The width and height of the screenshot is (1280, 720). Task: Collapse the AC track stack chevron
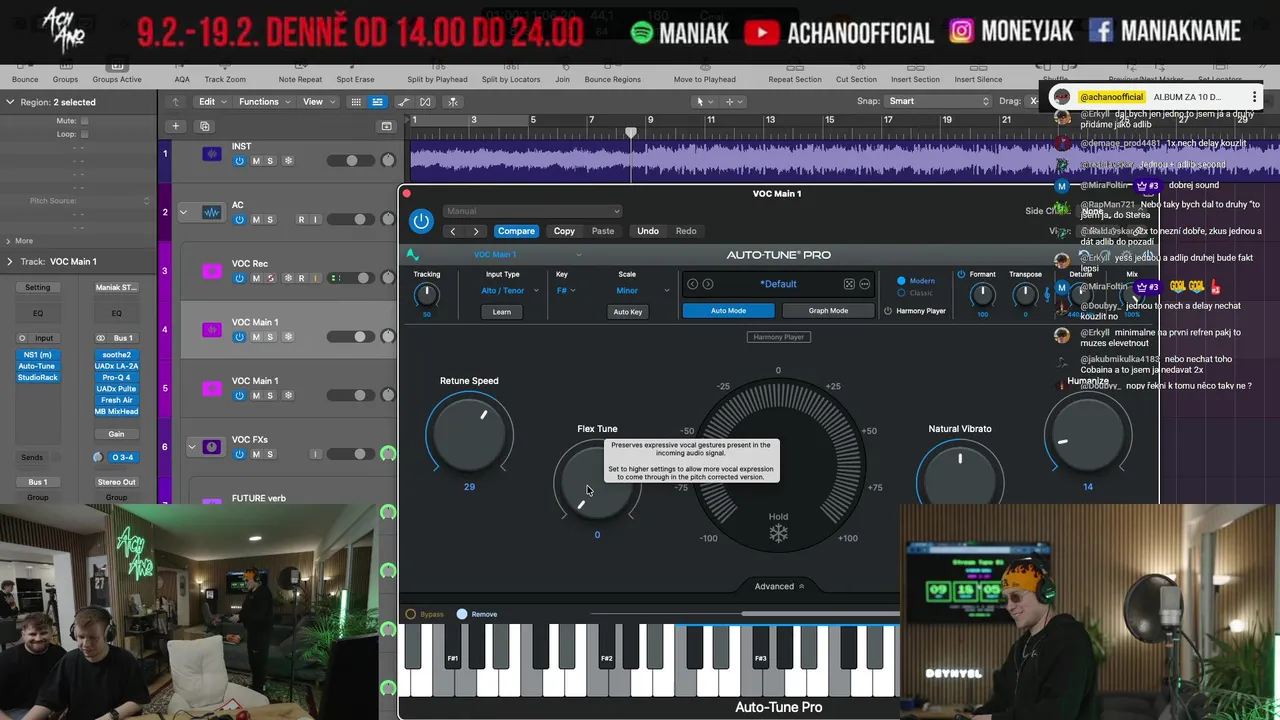(x=183, y=212)
